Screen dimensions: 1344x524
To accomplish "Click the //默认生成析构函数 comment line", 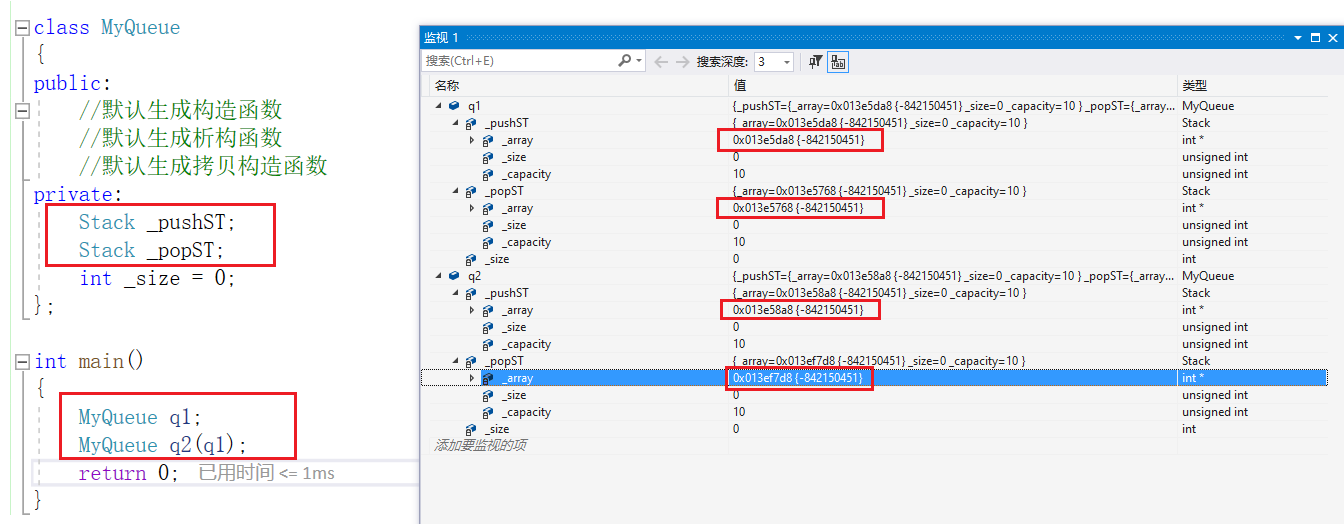I will tap(180, 138).
